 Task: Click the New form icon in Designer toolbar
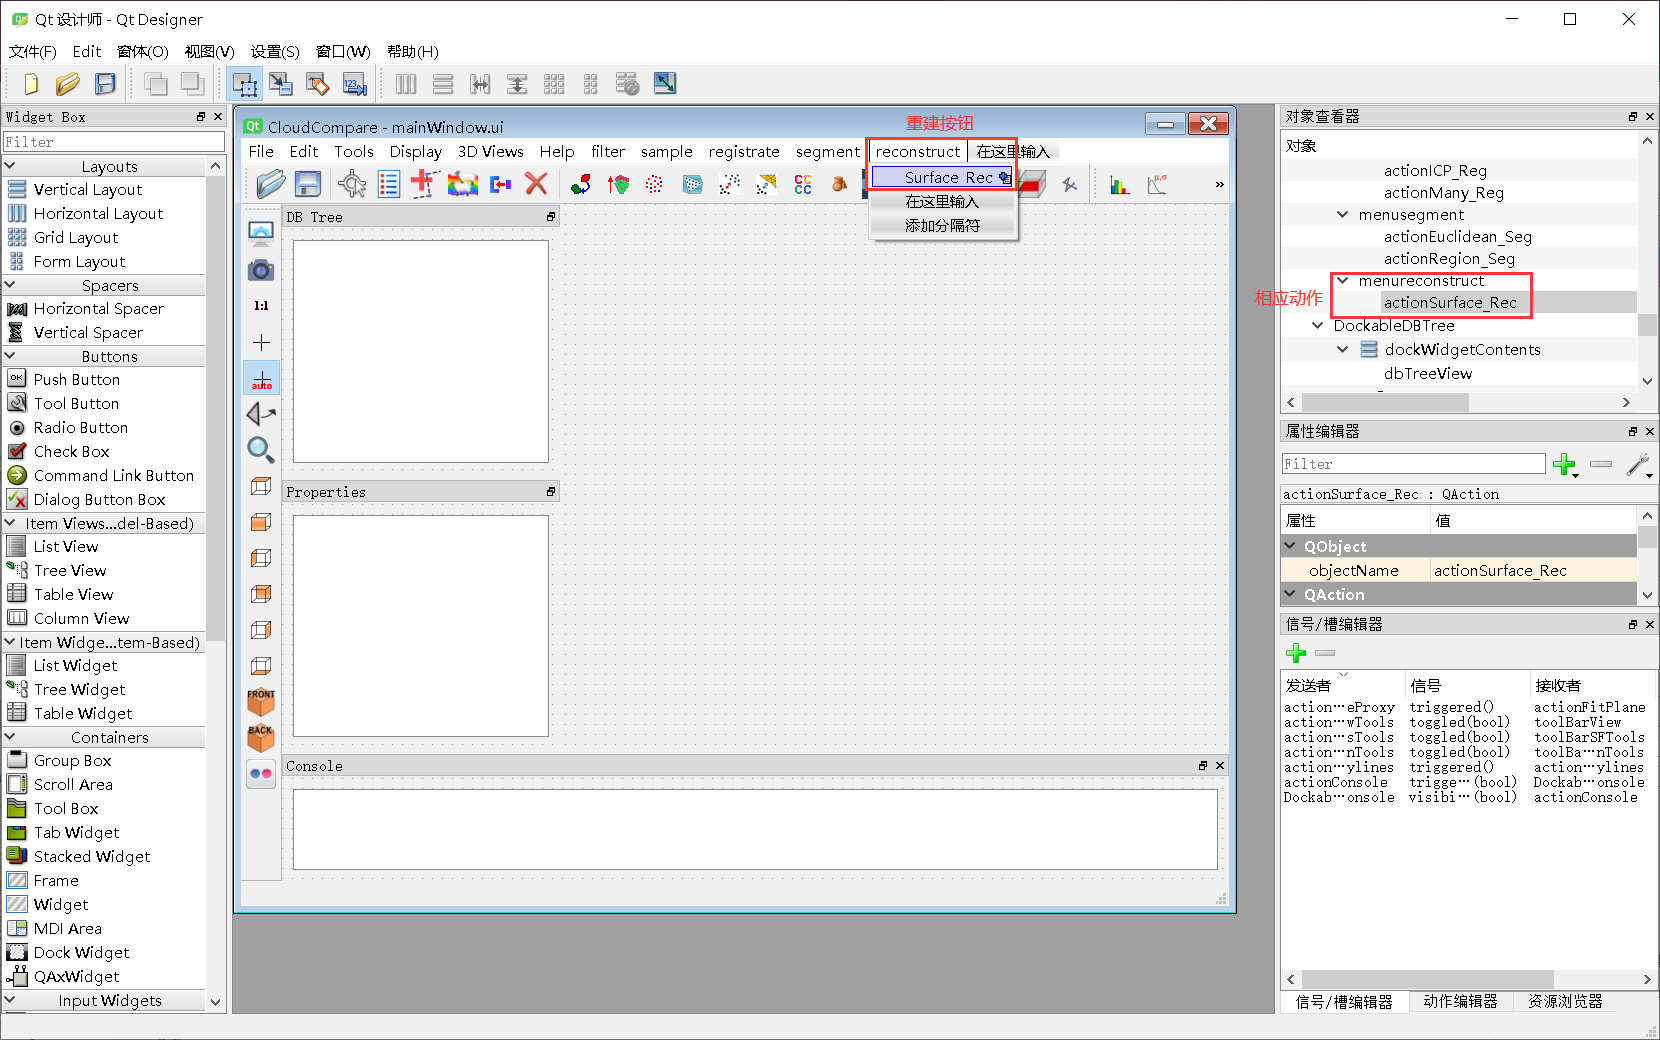point(31,84)
